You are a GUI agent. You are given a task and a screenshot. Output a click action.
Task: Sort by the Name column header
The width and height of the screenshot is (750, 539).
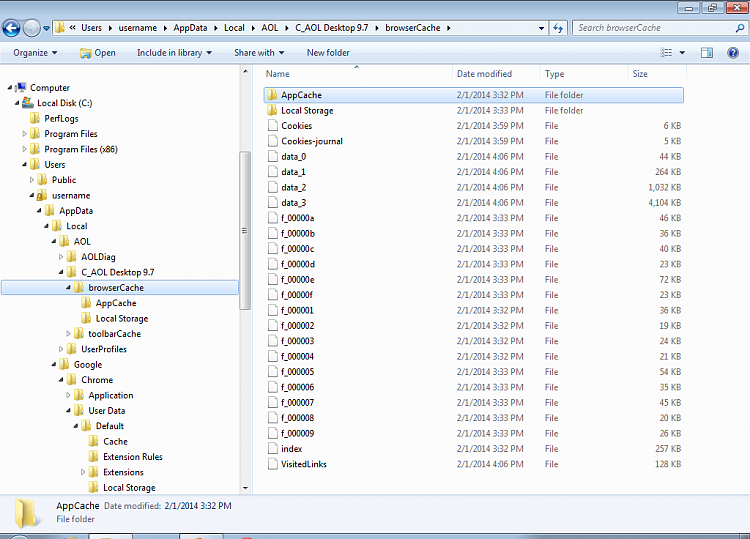356,74
